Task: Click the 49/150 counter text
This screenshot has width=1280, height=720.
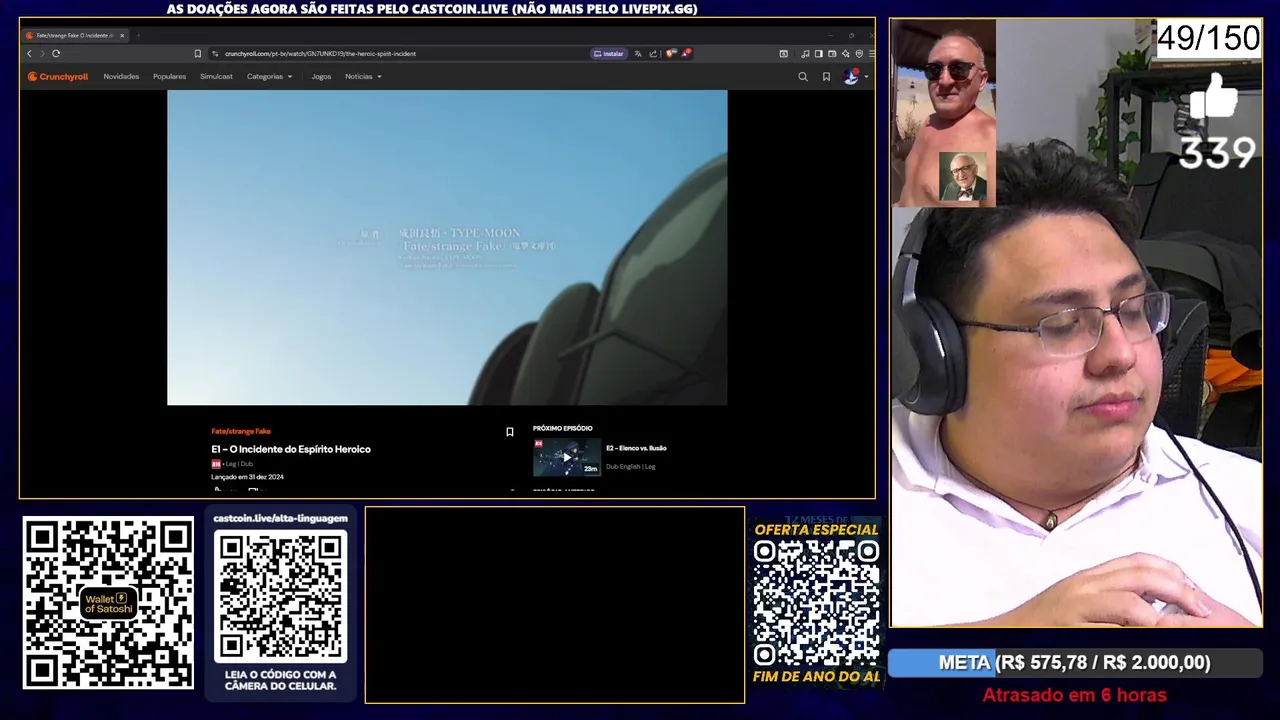Action: tap(1208, 38)
